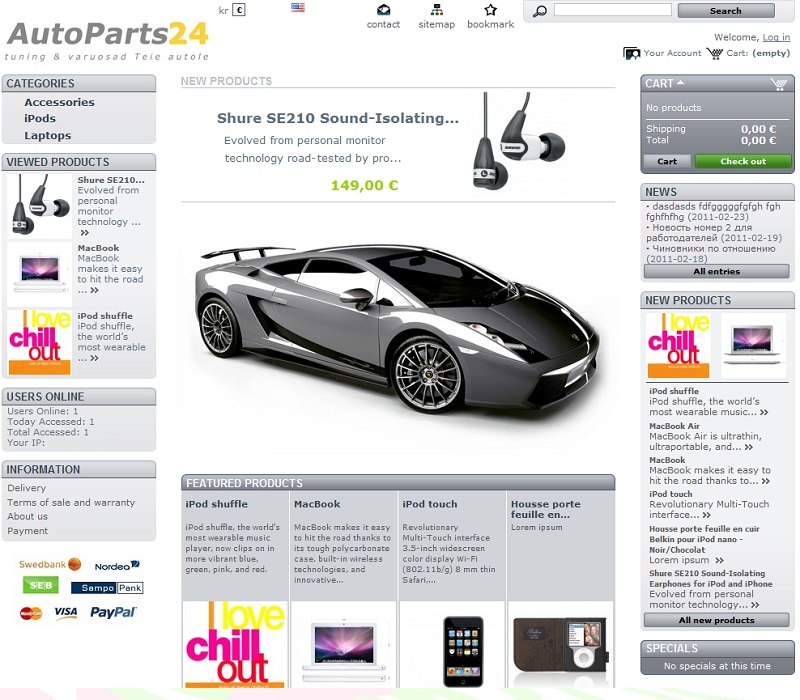This screenshot has width=800, height=700.
Task: Click the green Check out button
Action: (743, 161)
